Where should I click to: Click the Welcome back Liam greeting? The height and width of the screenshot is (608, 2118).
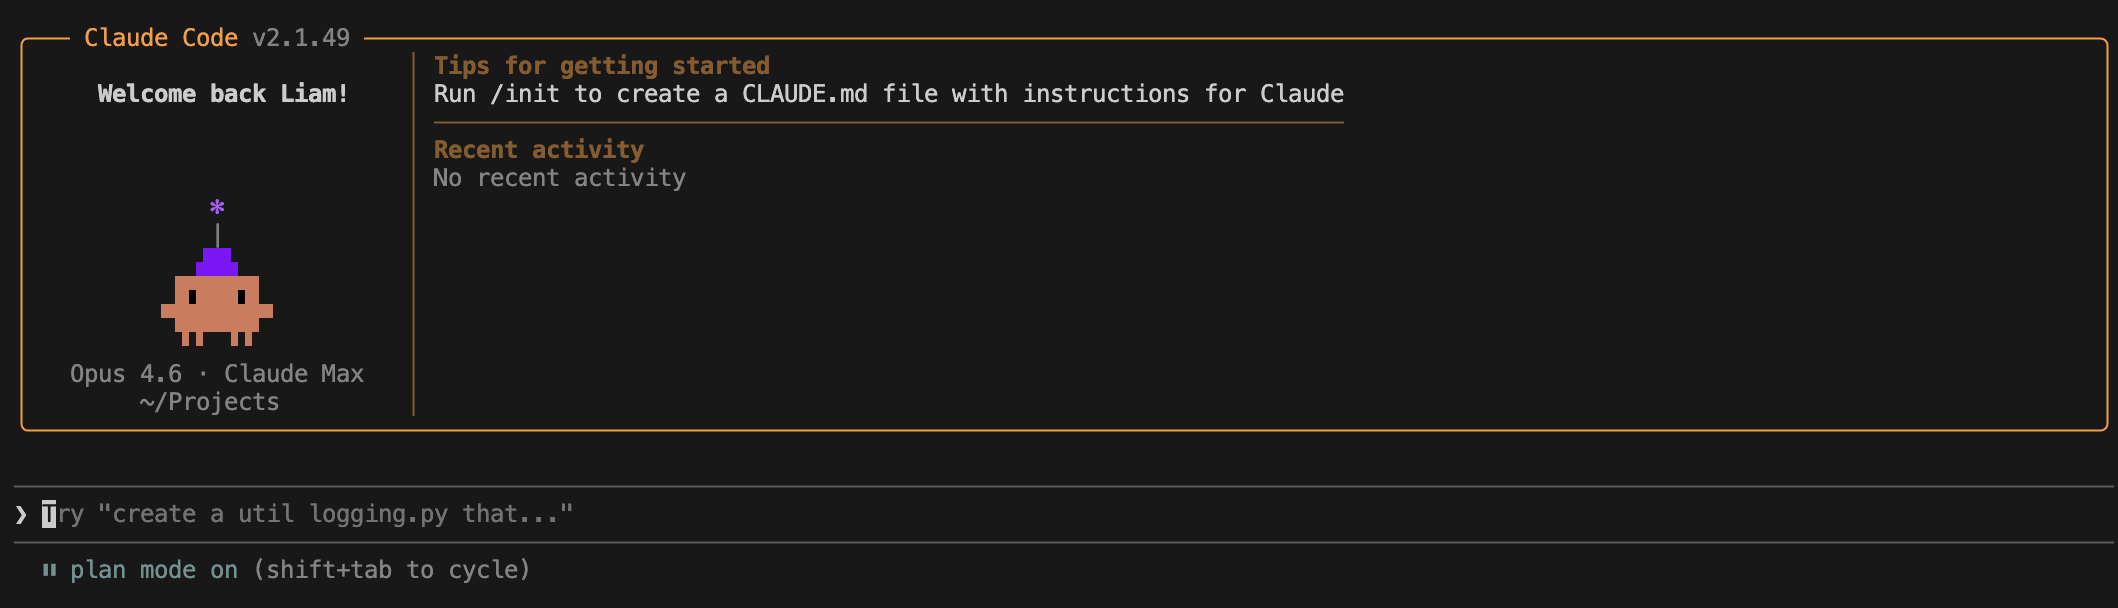(x=223, y=93)
